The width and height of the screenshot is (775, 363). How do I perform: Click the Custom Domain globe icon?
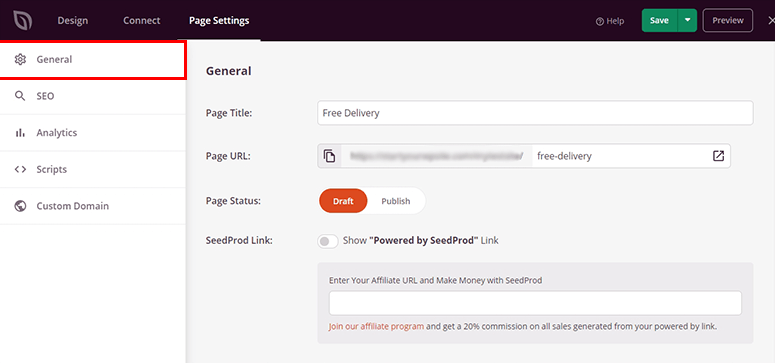click(20, 206)
